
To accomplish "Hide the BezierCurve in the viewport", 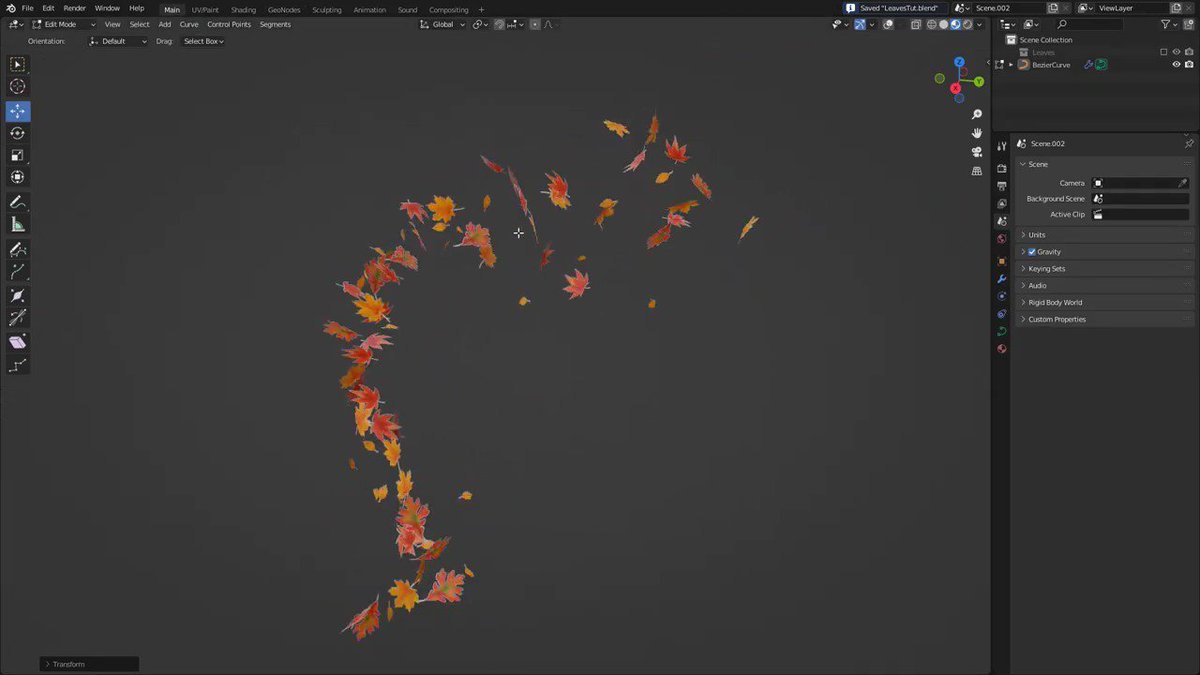I will [1176, 64].
